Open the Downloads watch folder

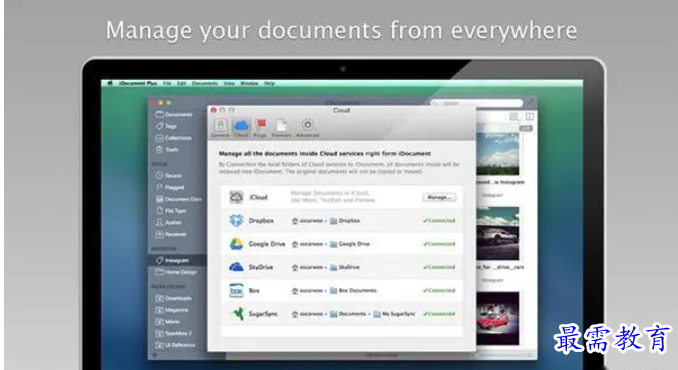coord(173,298)
